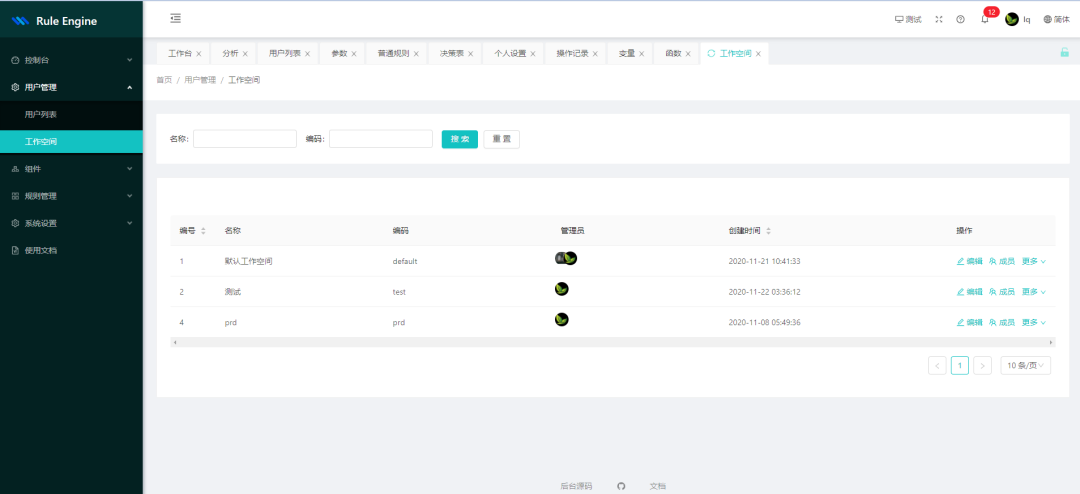This screenshot has height=494, width=1080.
Task: Click the refresh icon on 工作空间 tab
Action: point(711,54)
